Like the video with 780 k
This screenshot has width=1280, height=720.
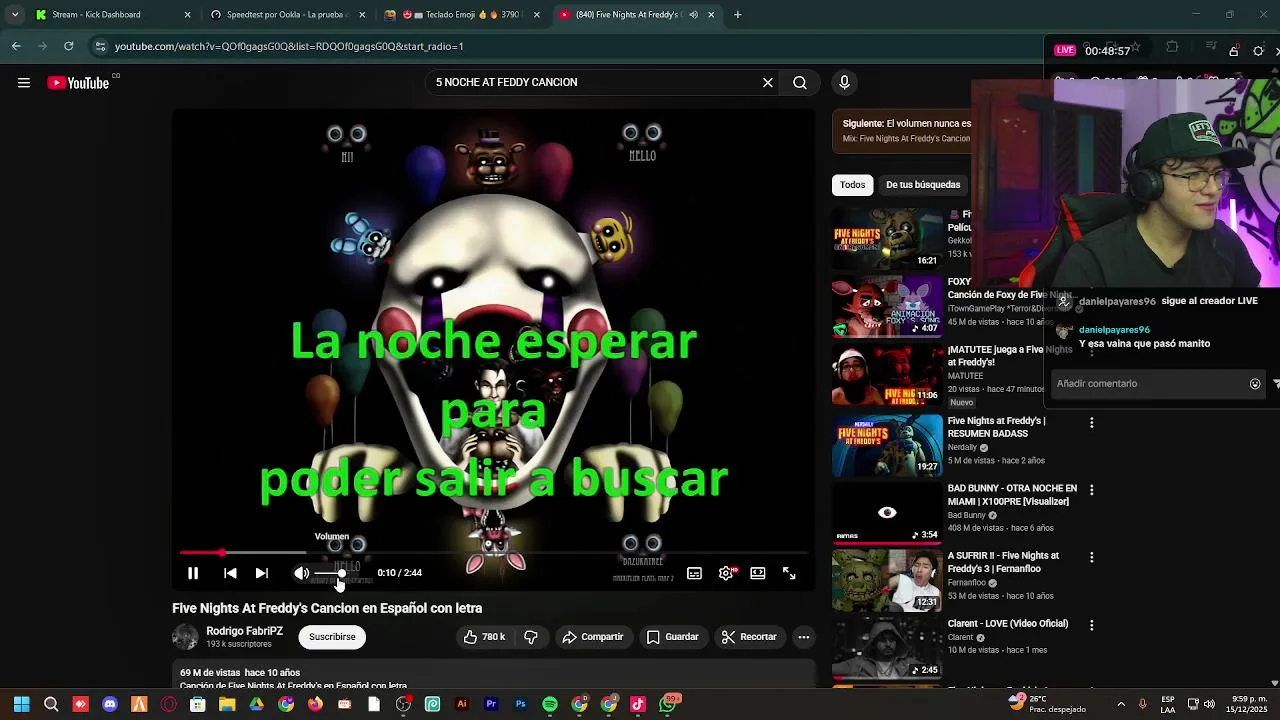tap(484, 637)
